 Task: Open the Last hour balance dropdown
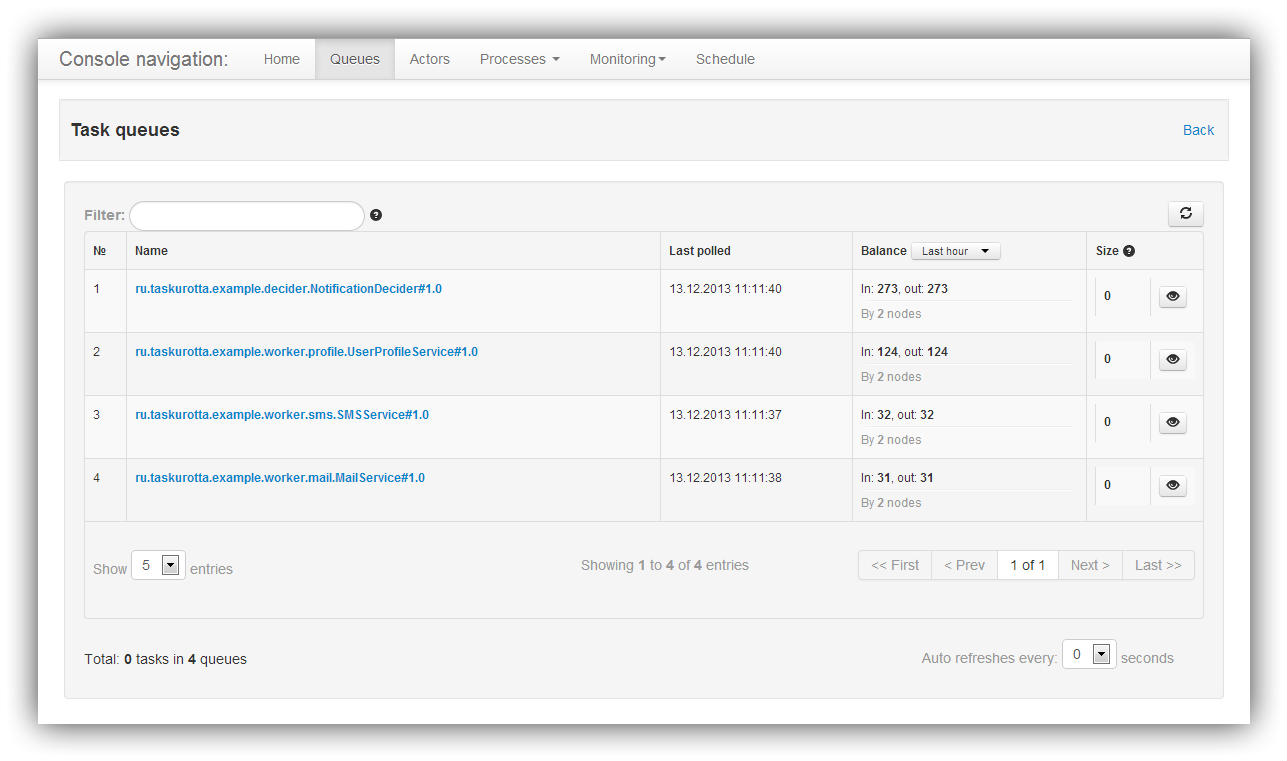[x=956, y=251]
